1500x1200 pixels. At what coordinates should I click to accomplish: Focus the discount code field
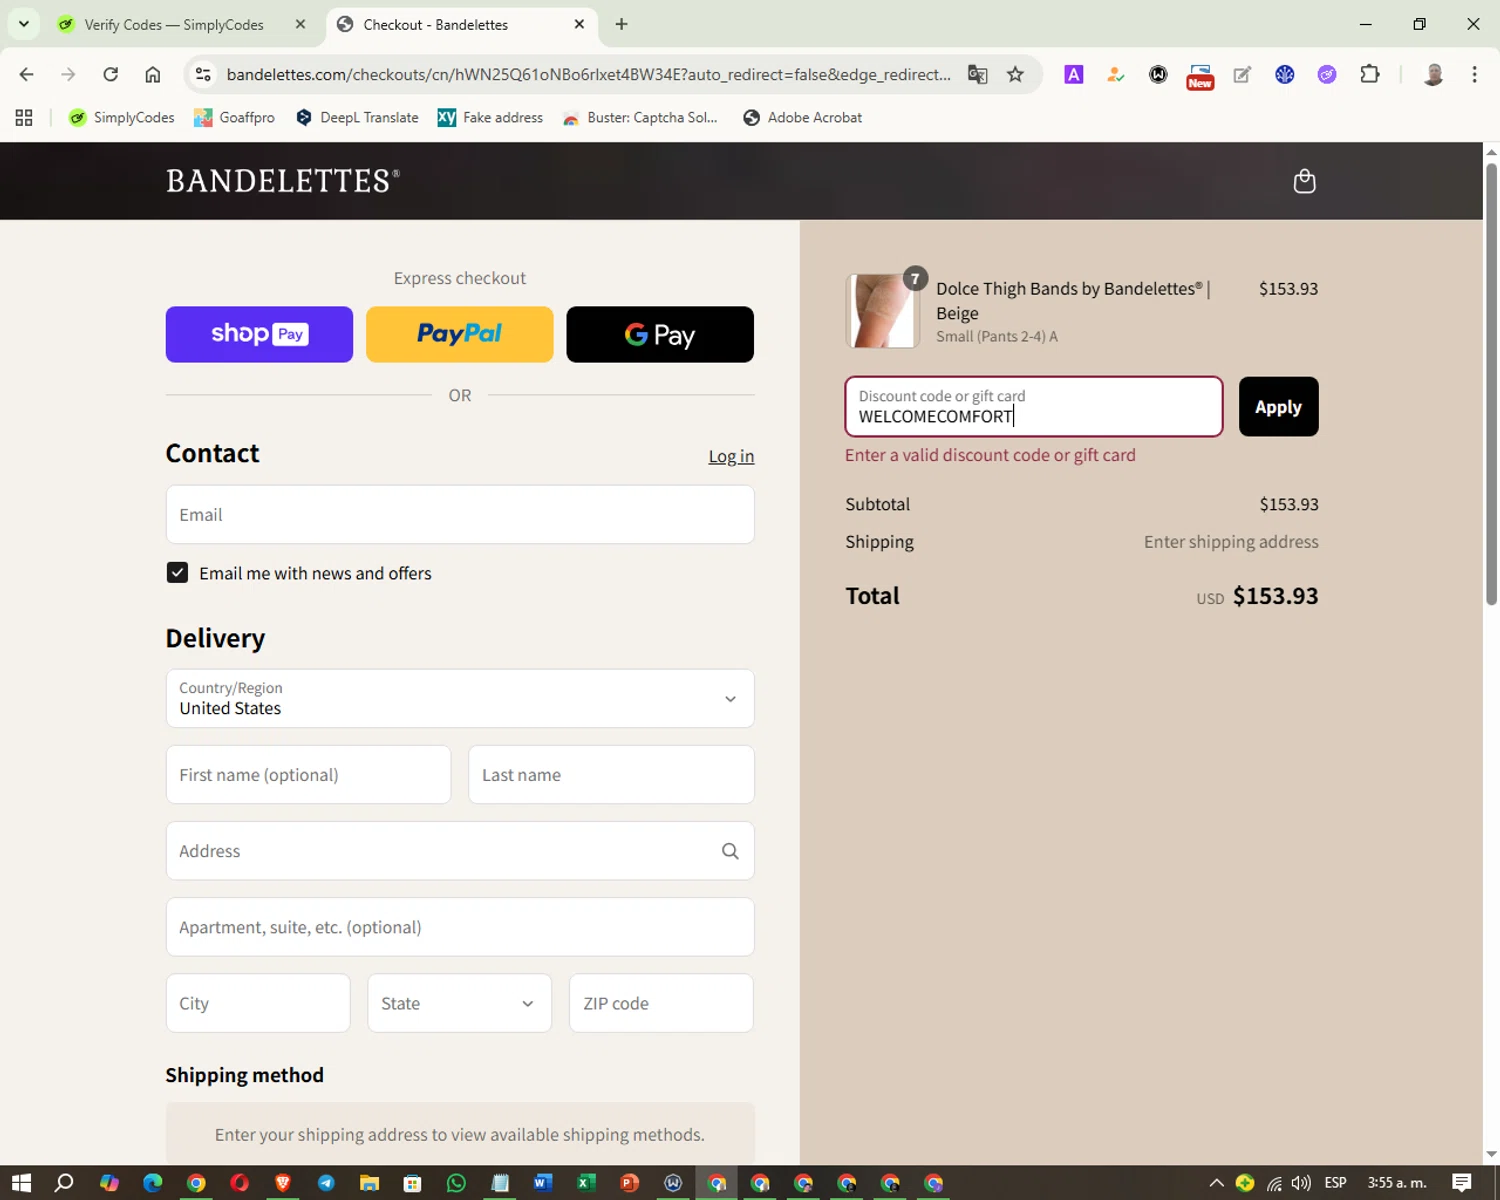click(x=1034, y=407)
